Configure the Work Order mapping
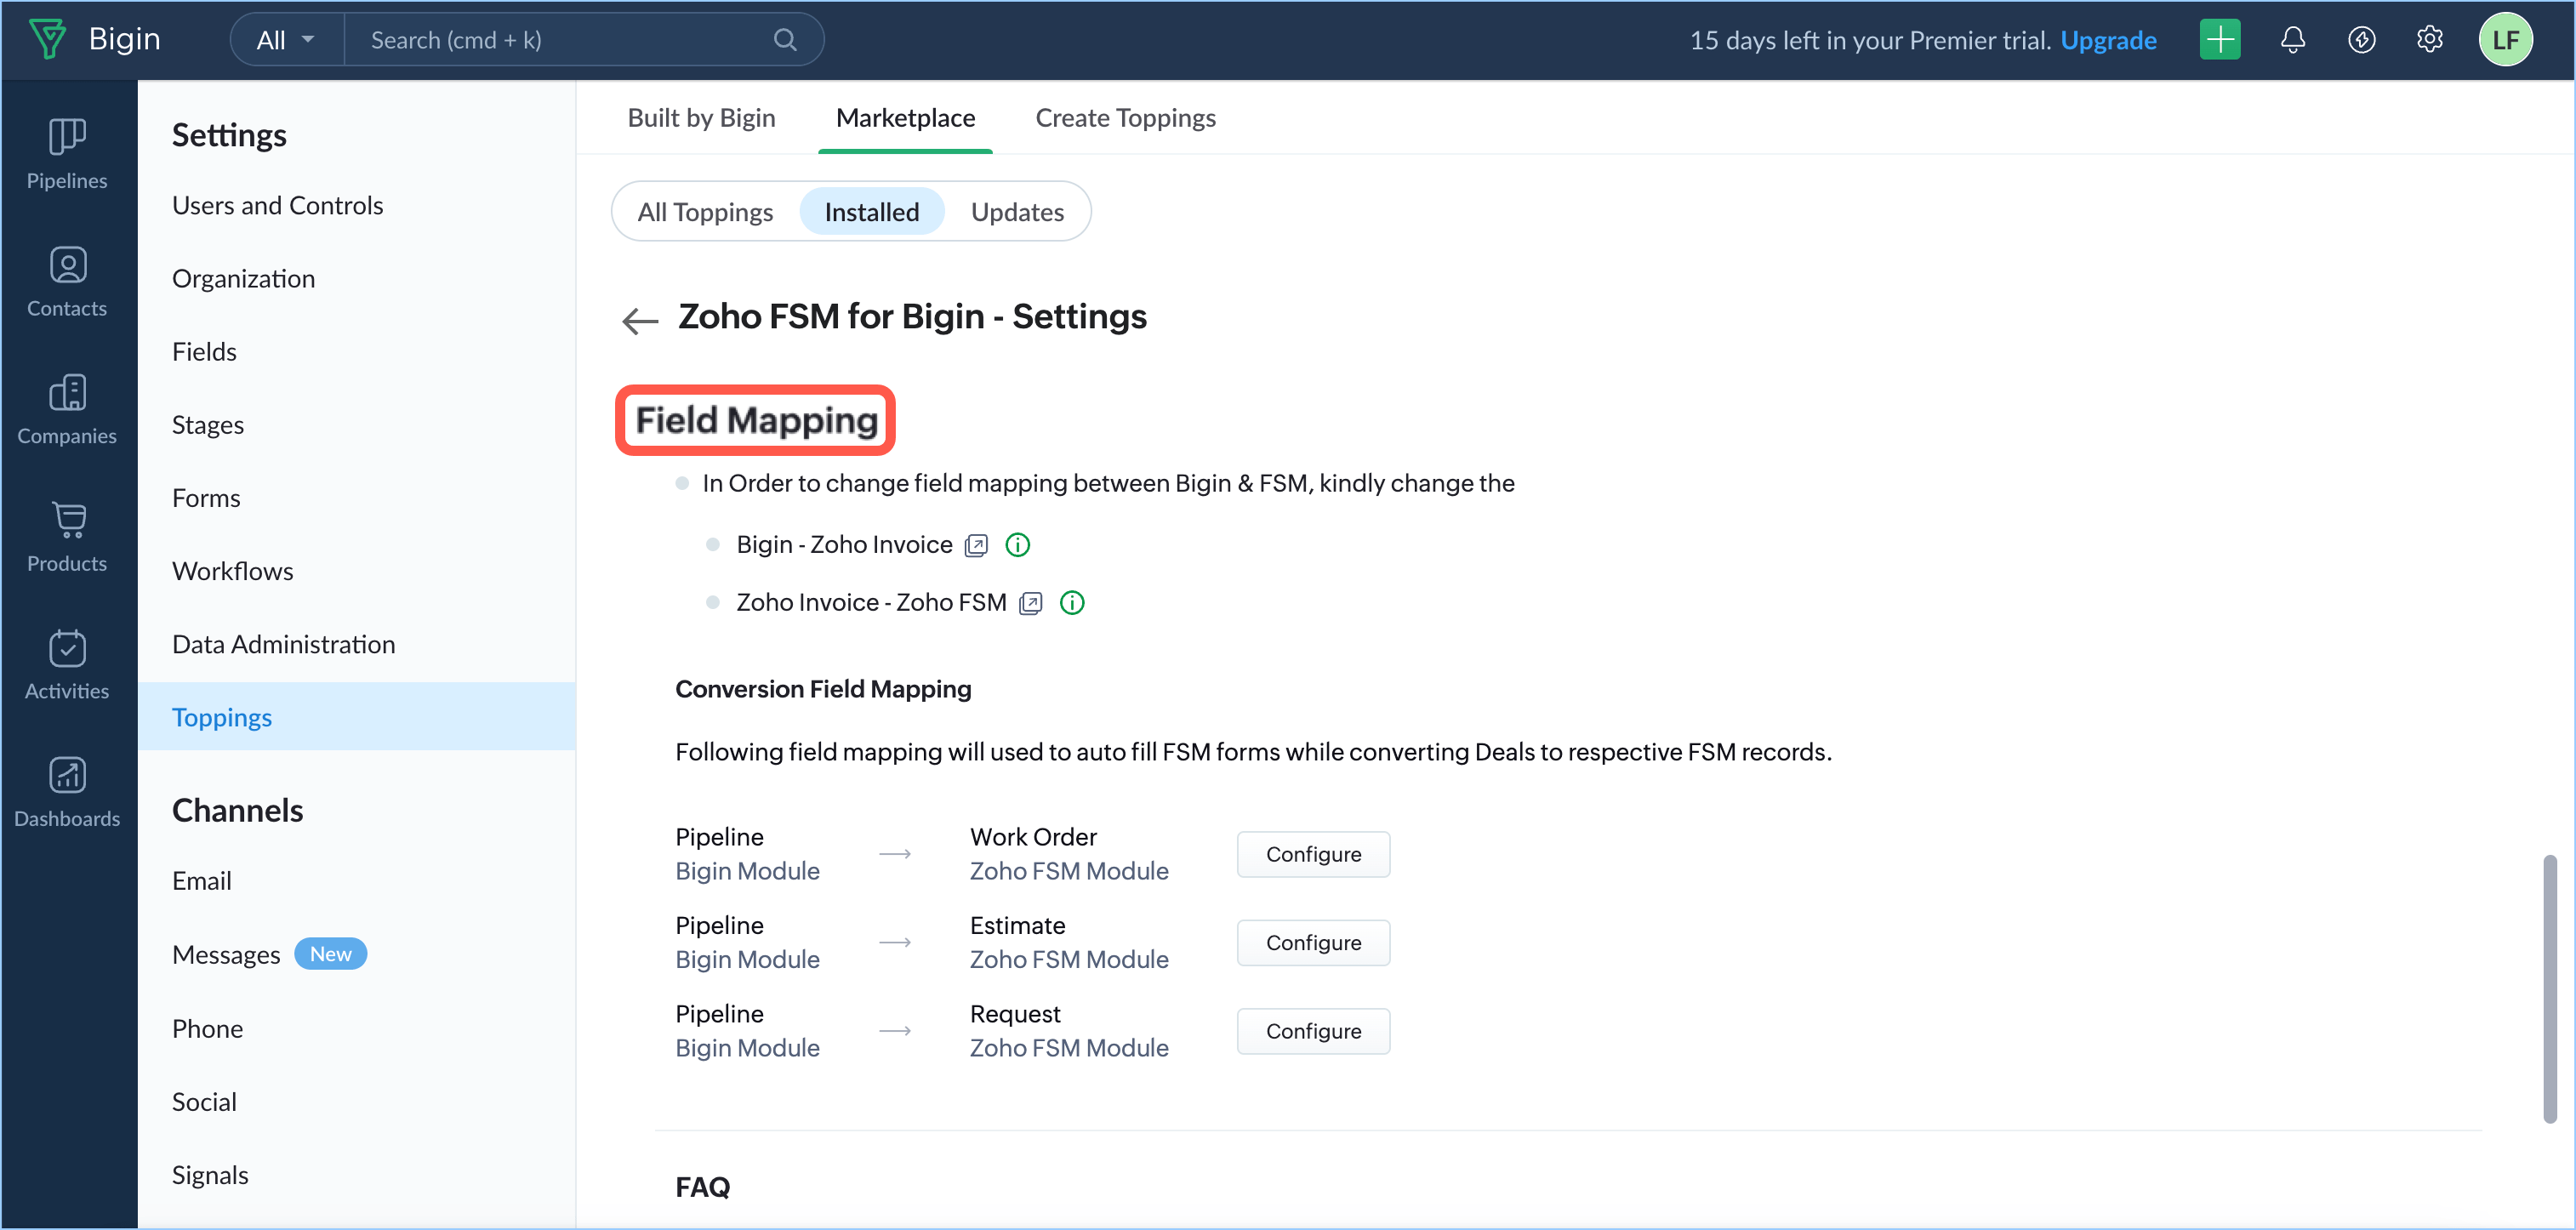Screen dimensions: 2576x1230 (1313, 854)
